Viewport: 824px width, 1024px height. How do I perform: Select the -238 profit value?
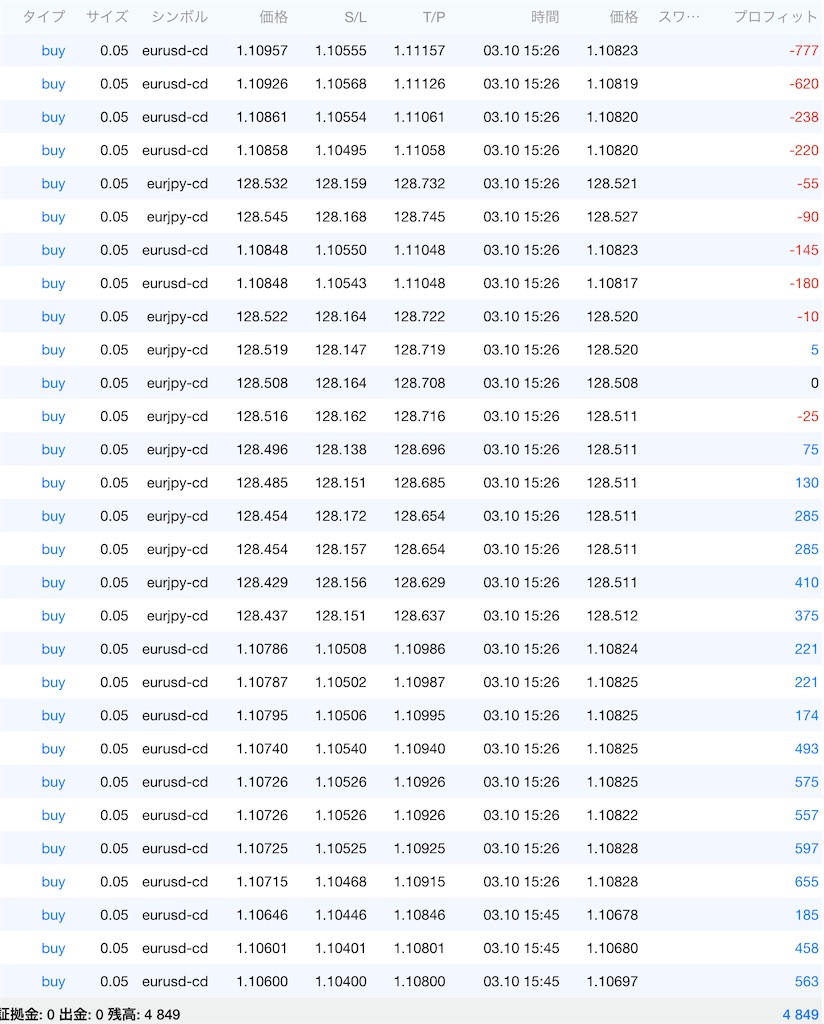click(x=803, y=117)
